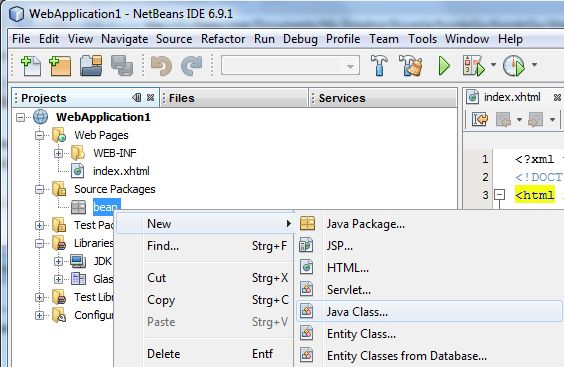Open the Edit menu
Viewport: 564px width, 367px height.
[x=49, y=39]
